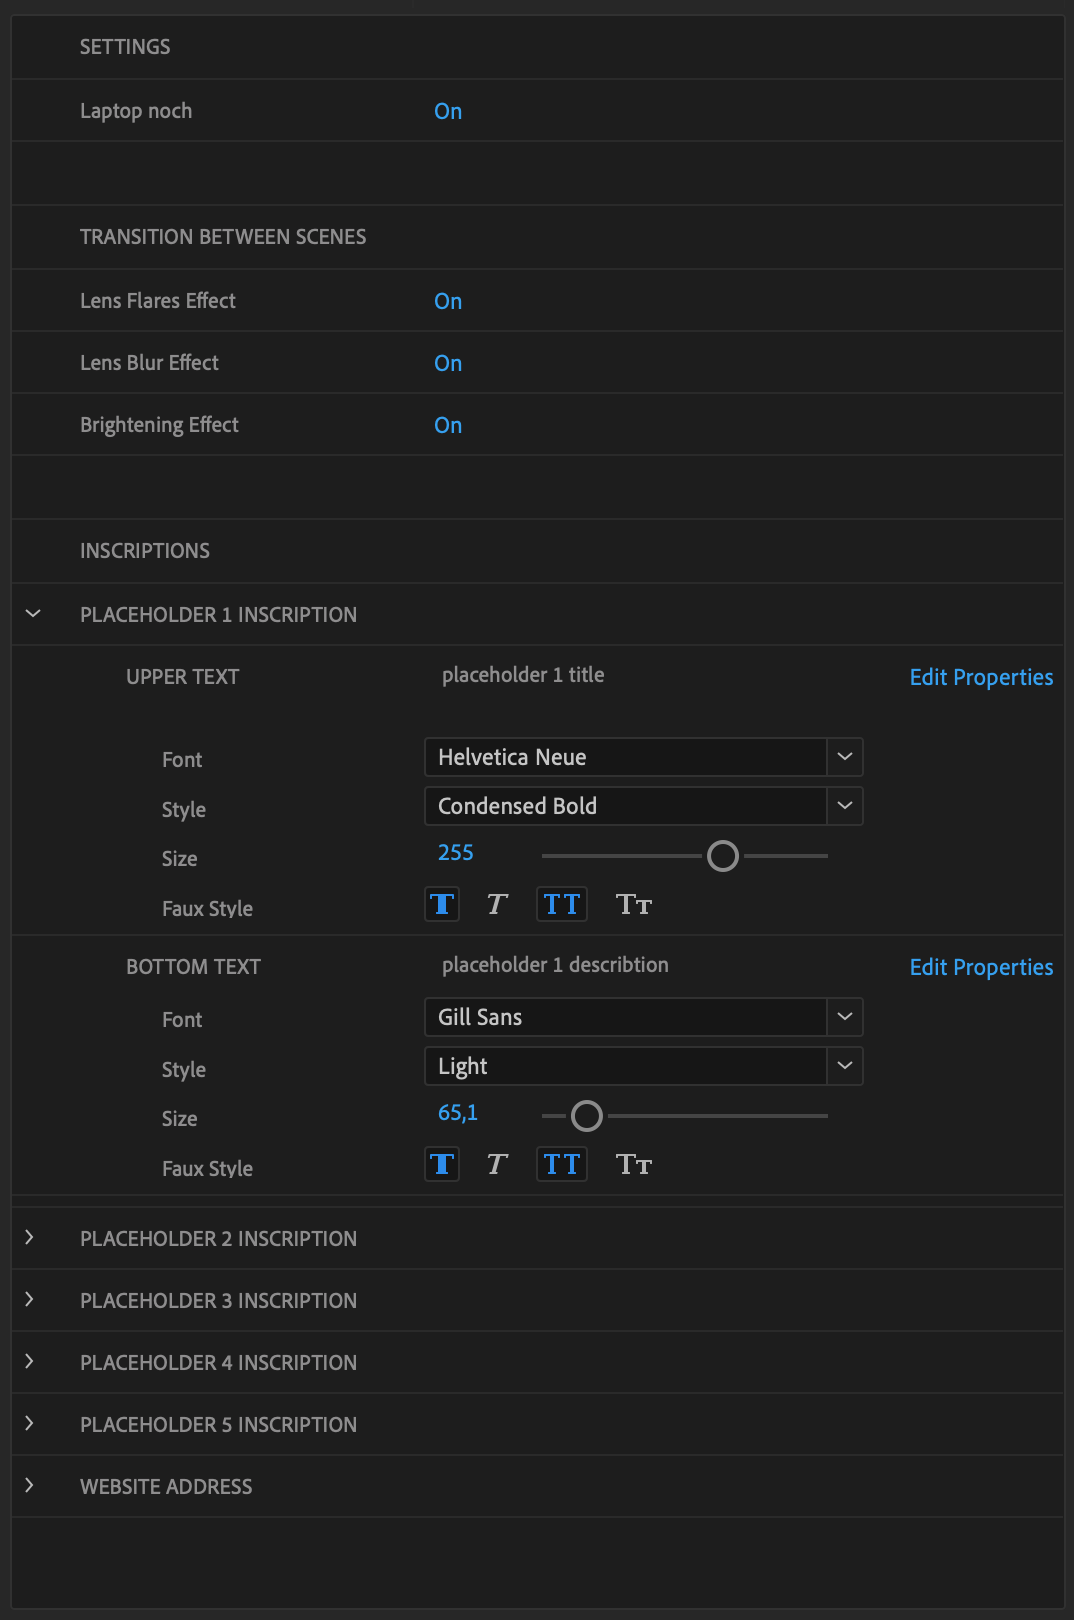Open the Helvetica Neue font dropdown

click(844, 757)
